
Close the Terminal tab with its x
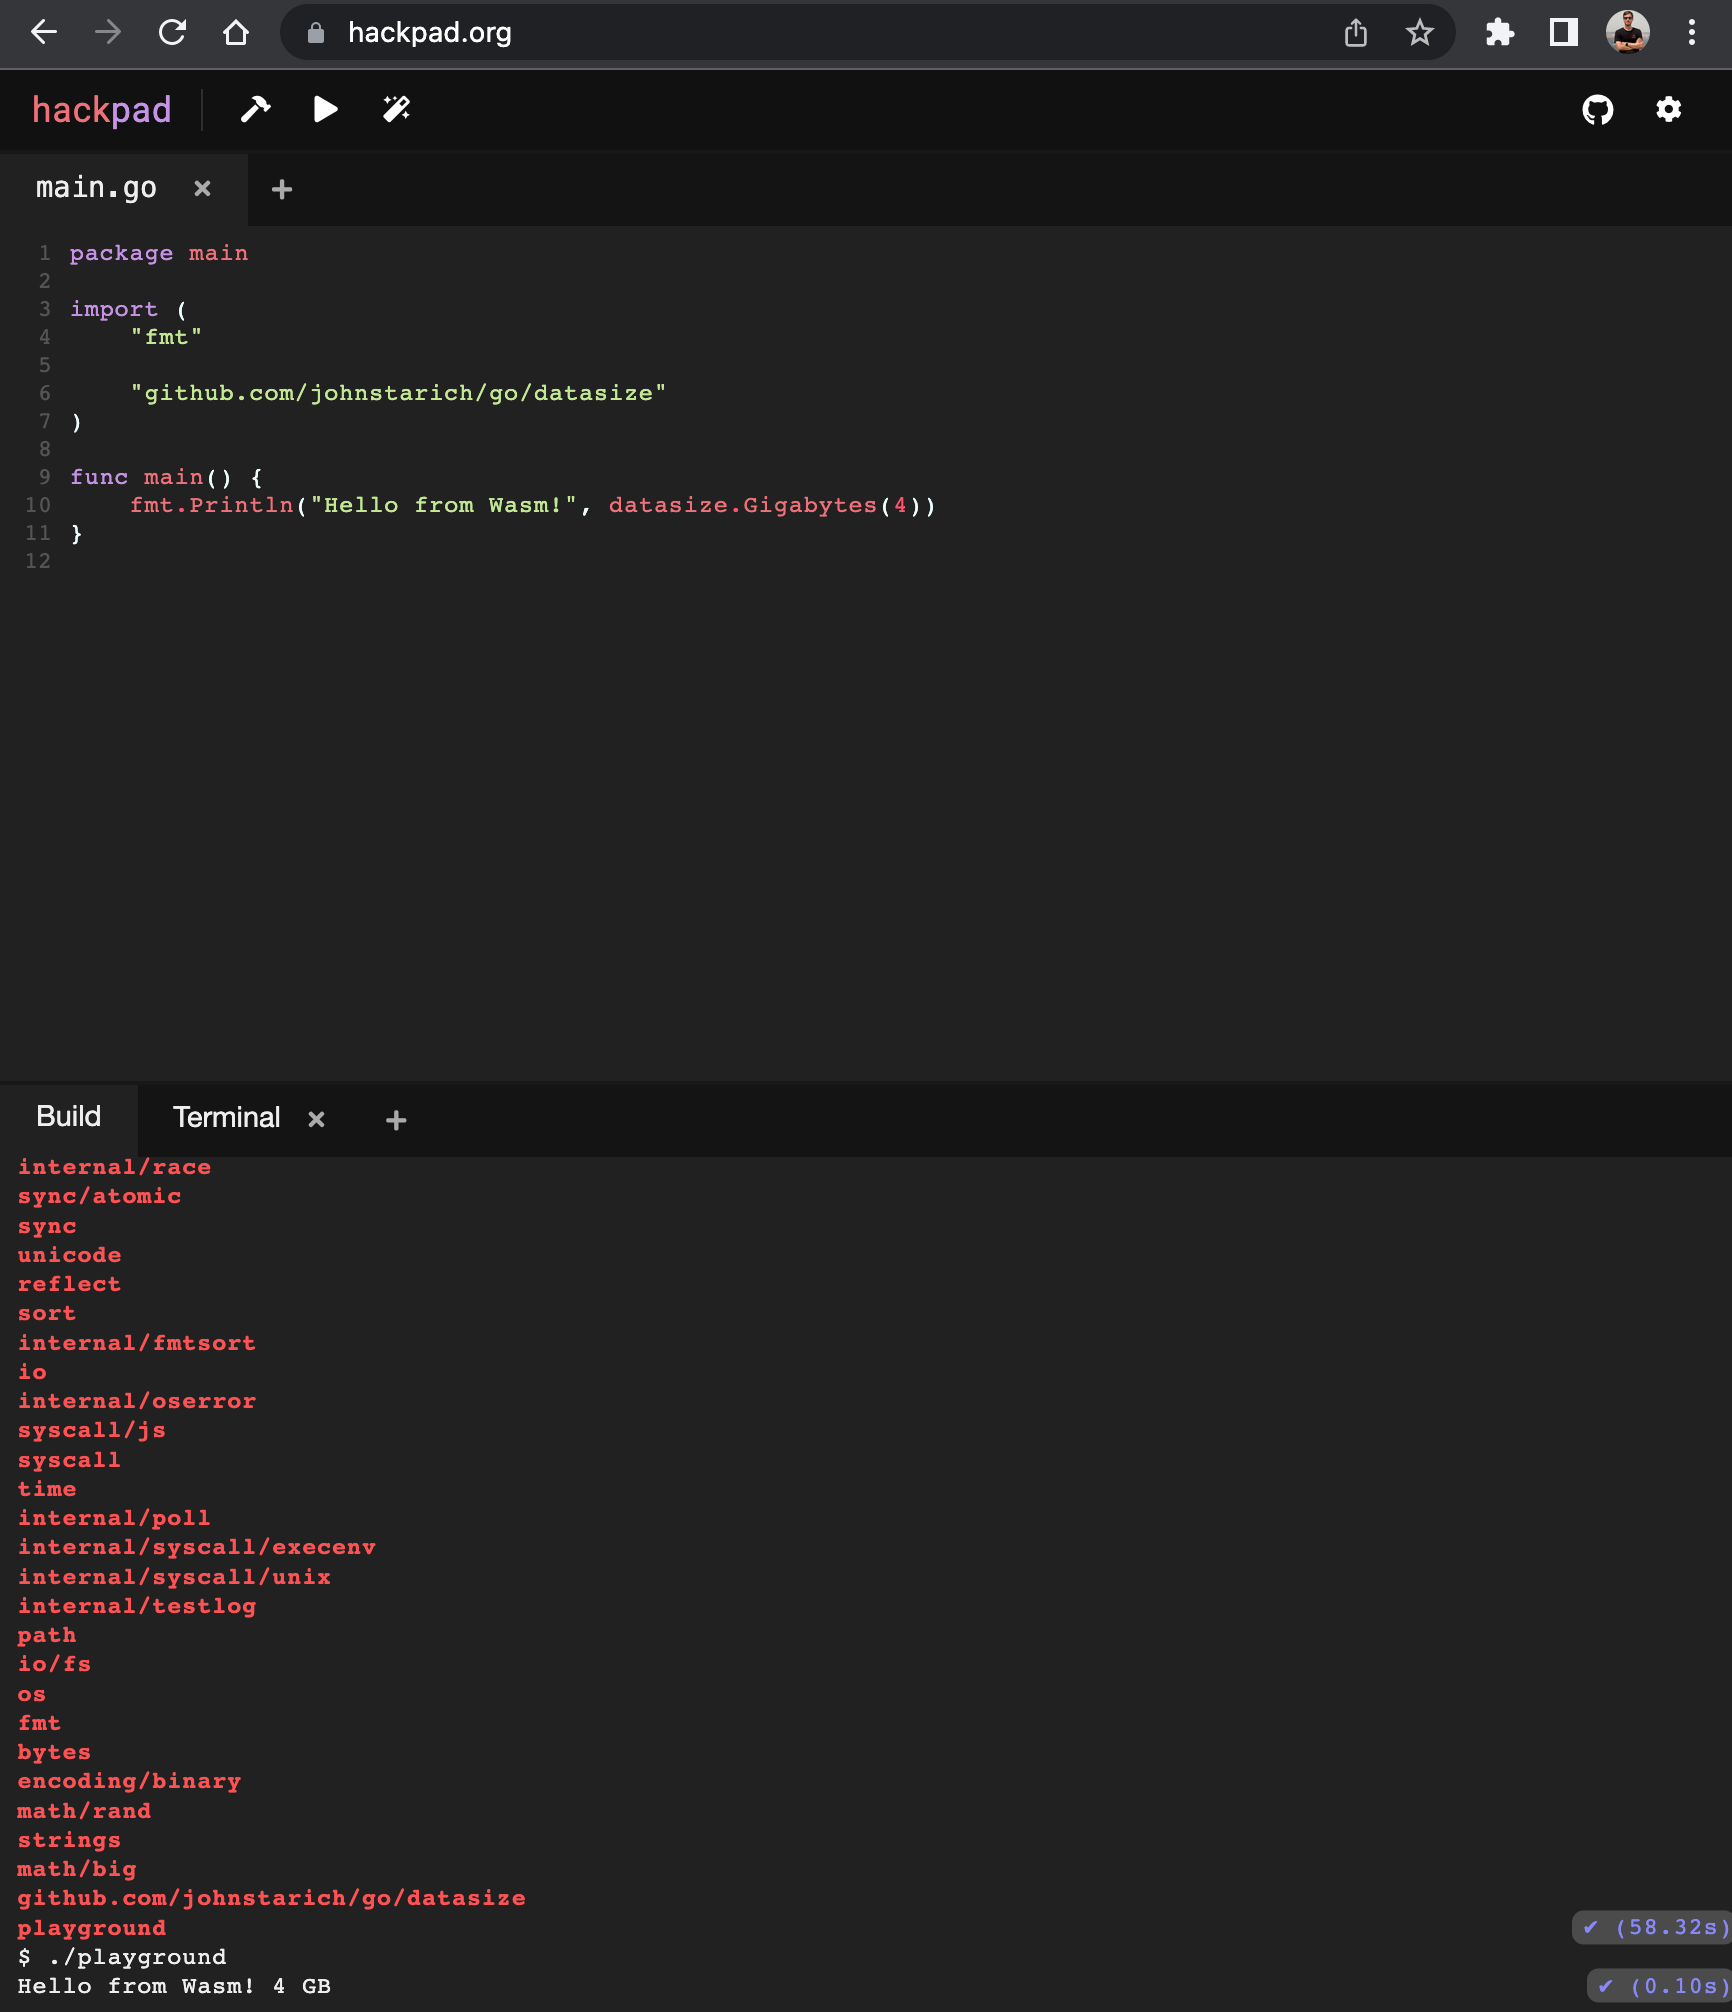tap(316, 1119)
